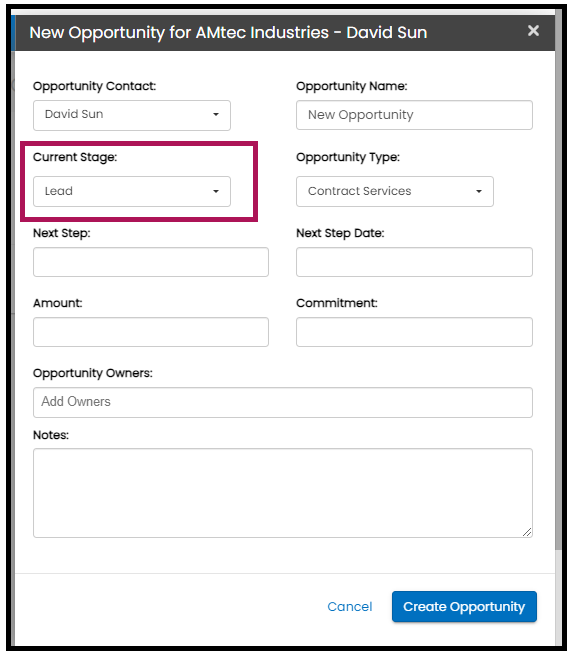The image size is (569, 654).
Task: Click the dialog title bar text
Action: click(x=228, y=33)
